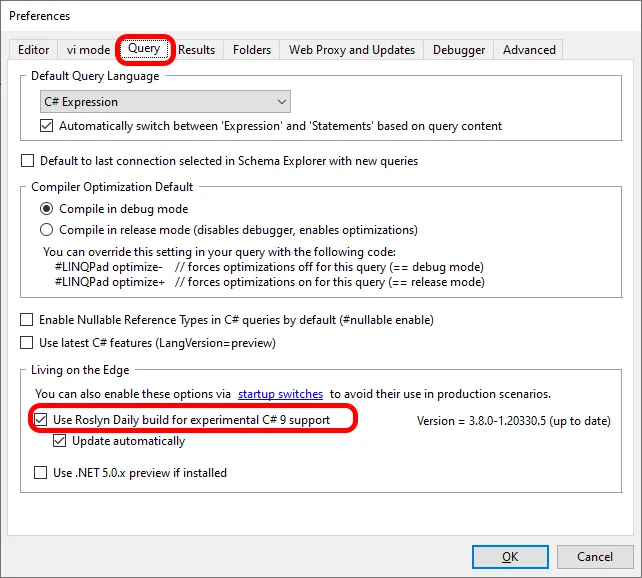Choose Compile in release mode option

coord(46,230)
